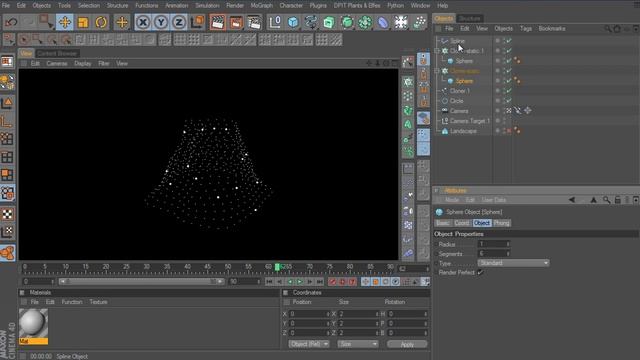Click green Play Forward button
The height and width of the screenshot is (360, 640).
(x=300, y=282)
